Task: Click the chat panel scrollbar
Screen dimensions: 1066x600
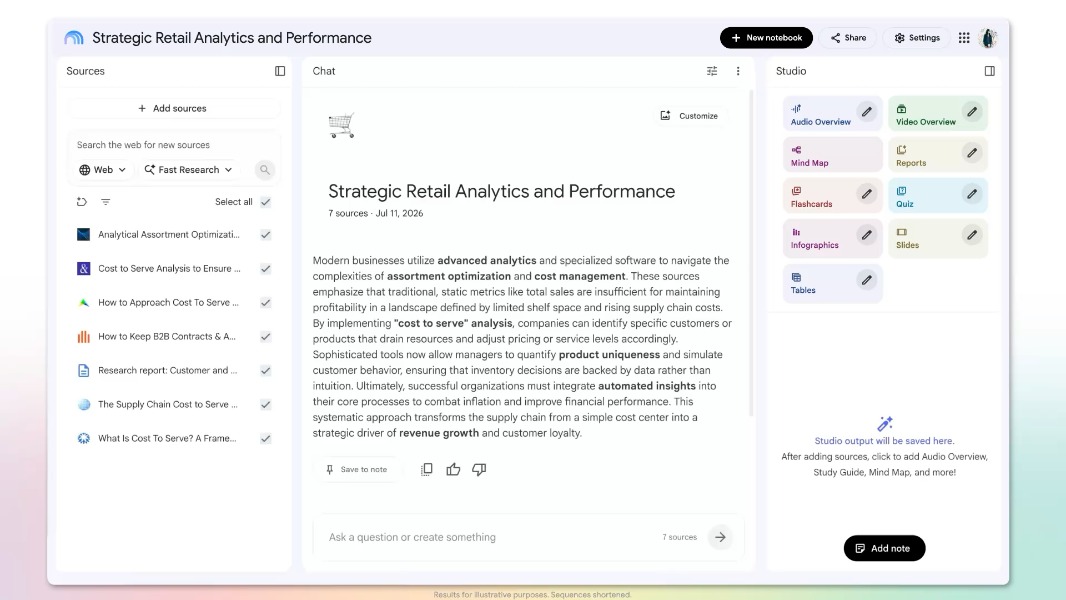Action: coord(751,251)
